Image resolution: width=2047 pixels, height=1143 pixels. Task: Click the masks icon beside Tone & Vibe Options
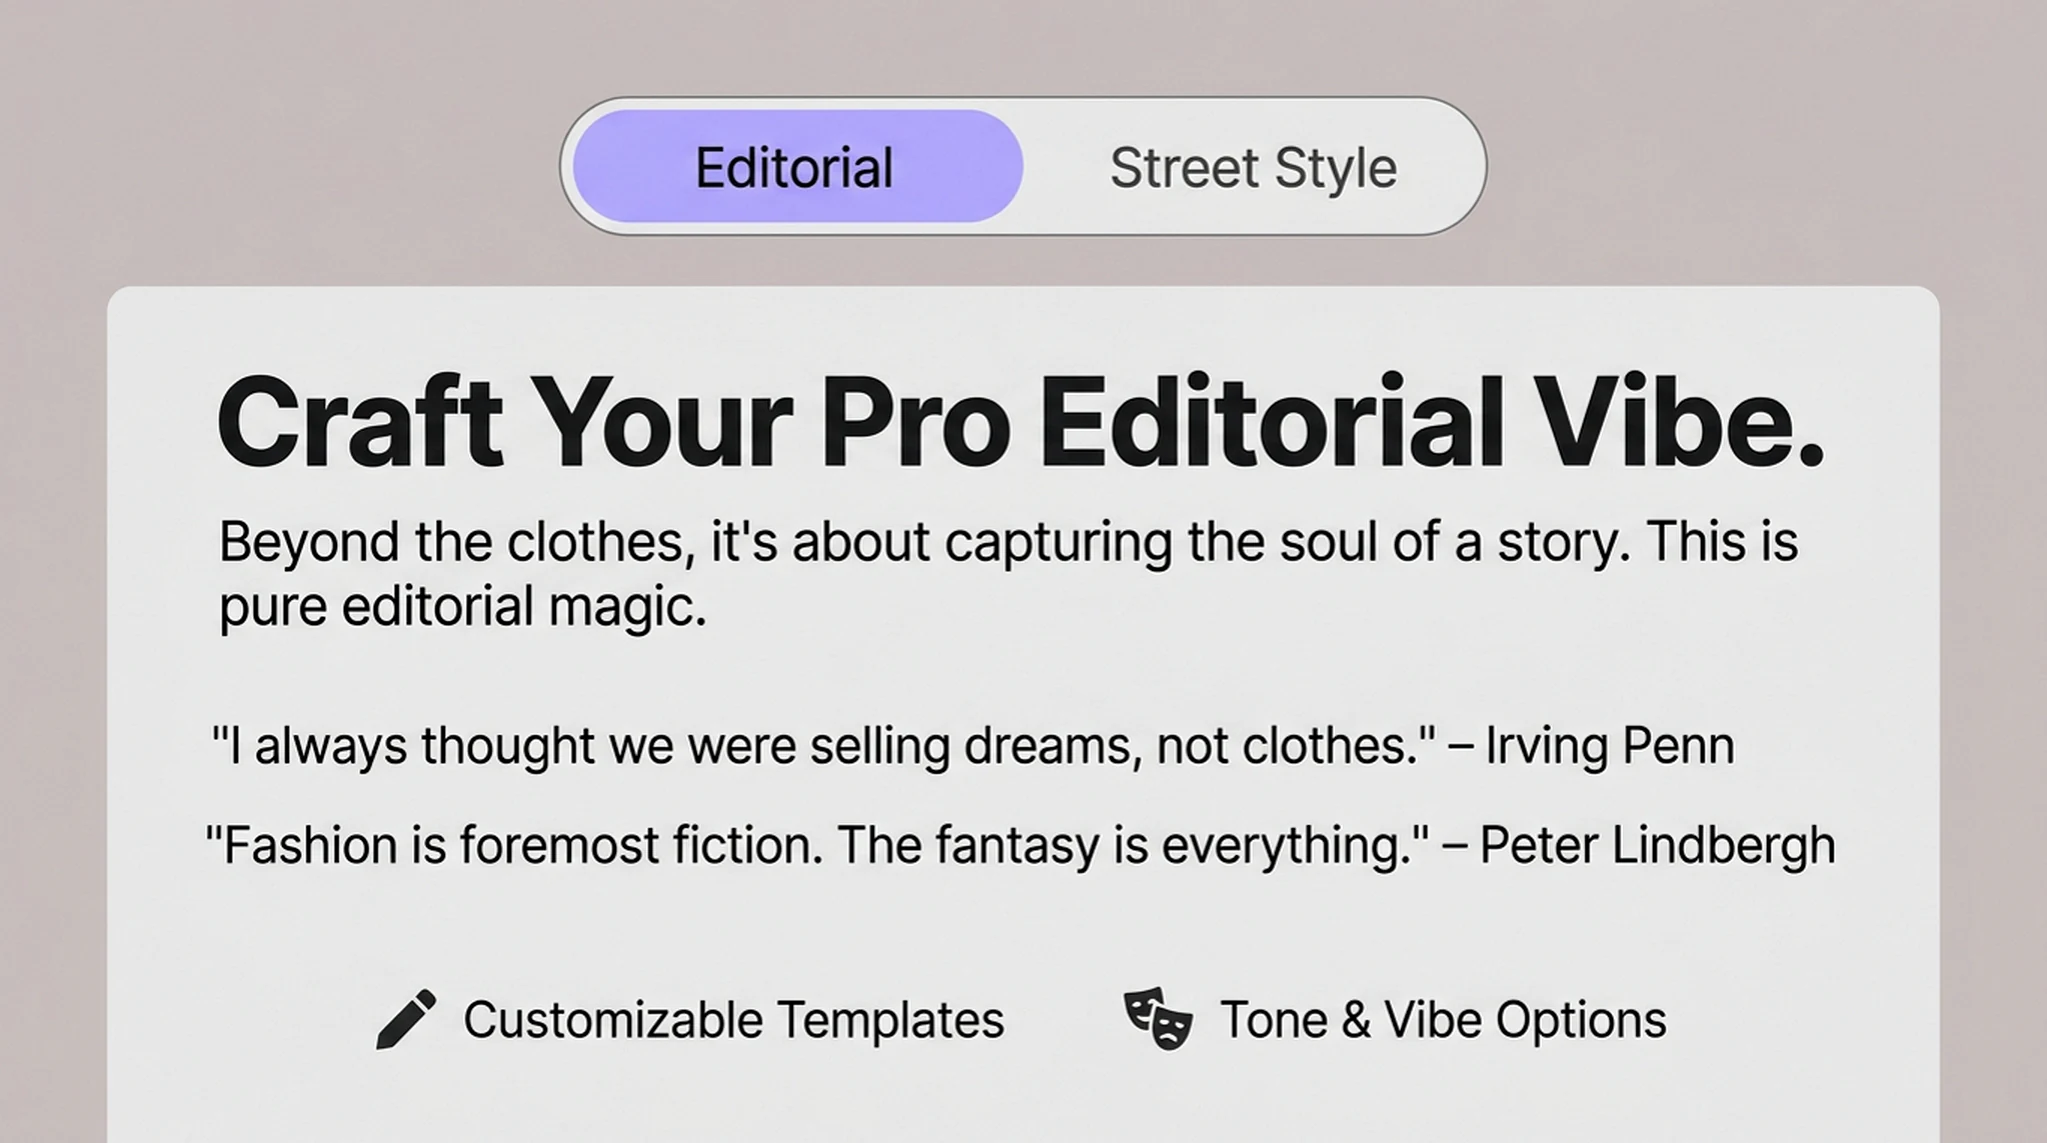[x=1157, y=1019]
